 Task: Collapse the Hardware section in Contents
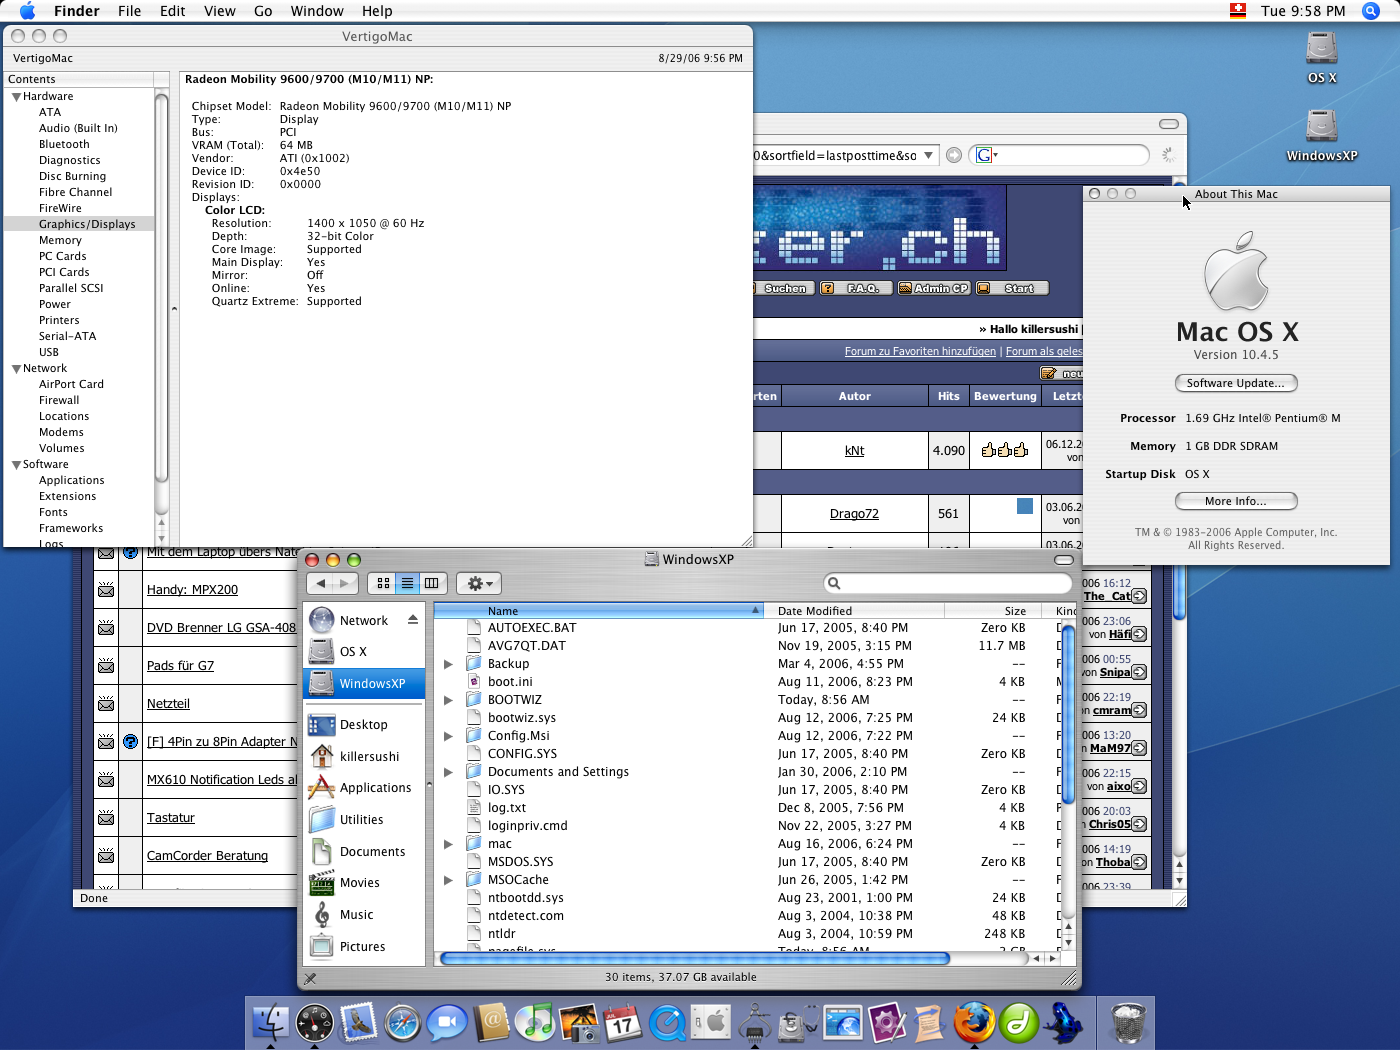tap(16, 97)
